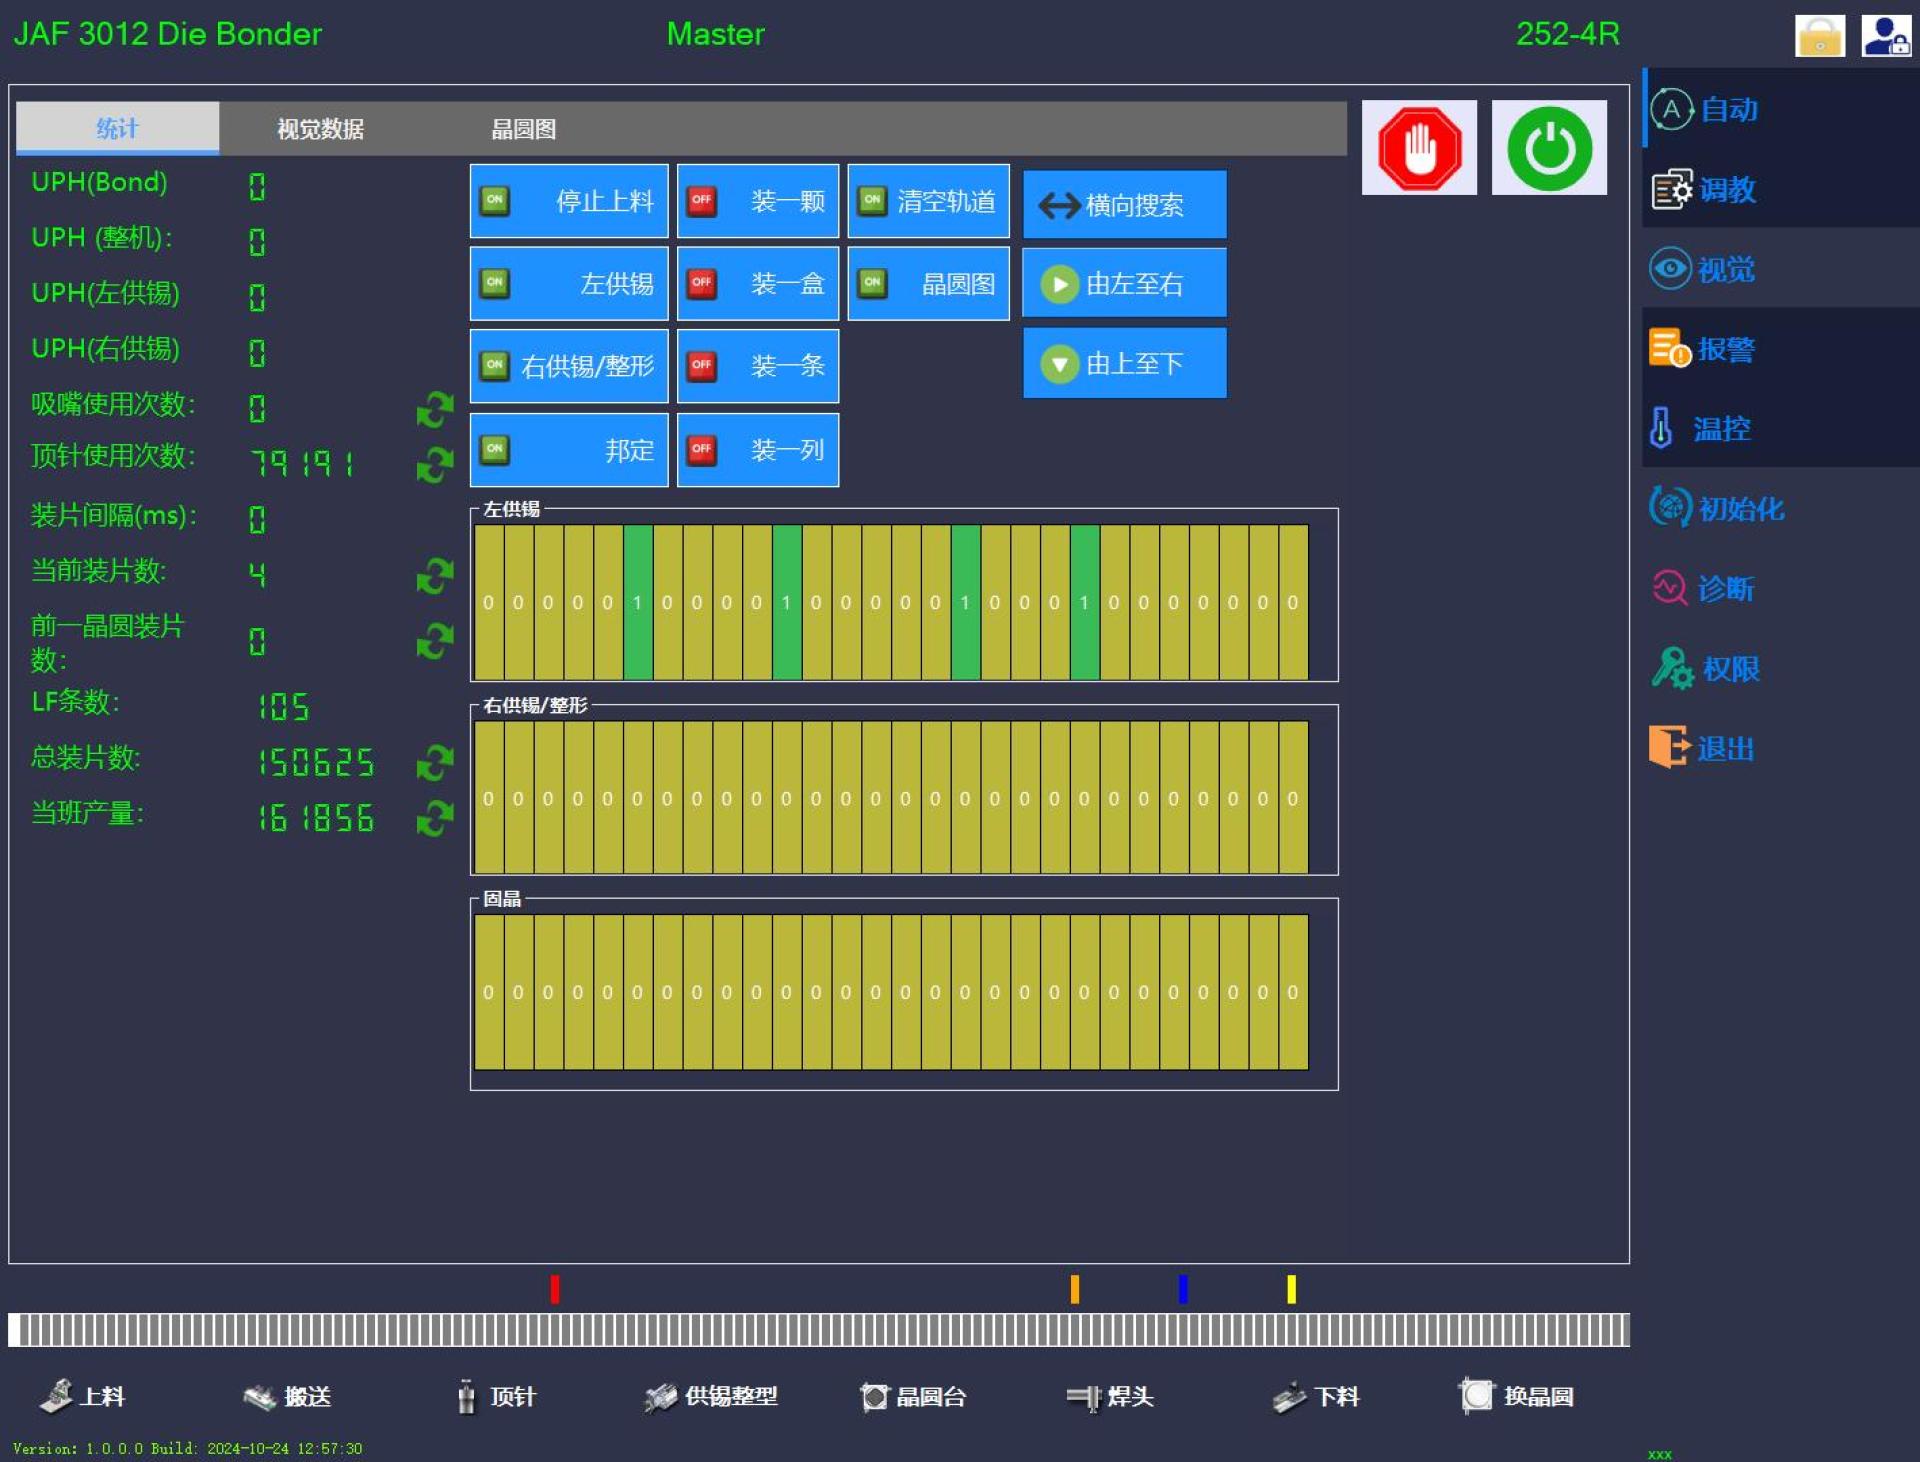Click the red emergency stop hand icon
Viewport: 1920px width, 1462px height.
click(1419, 148)
